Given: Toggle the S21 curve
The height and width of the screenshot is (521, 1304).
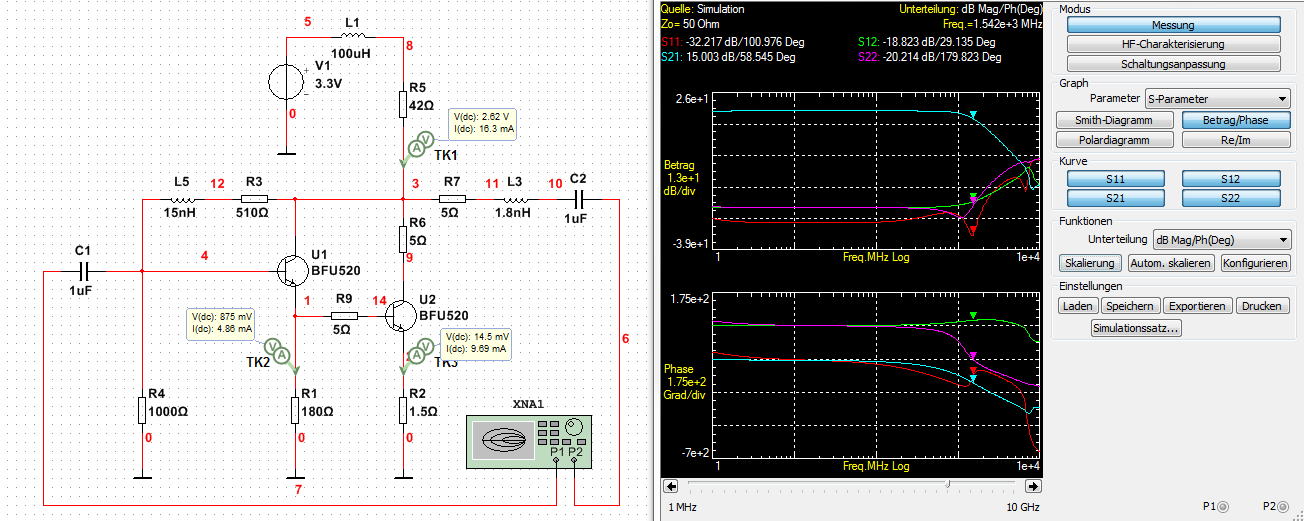Looking at the screenshot, I should [1115, 199].
